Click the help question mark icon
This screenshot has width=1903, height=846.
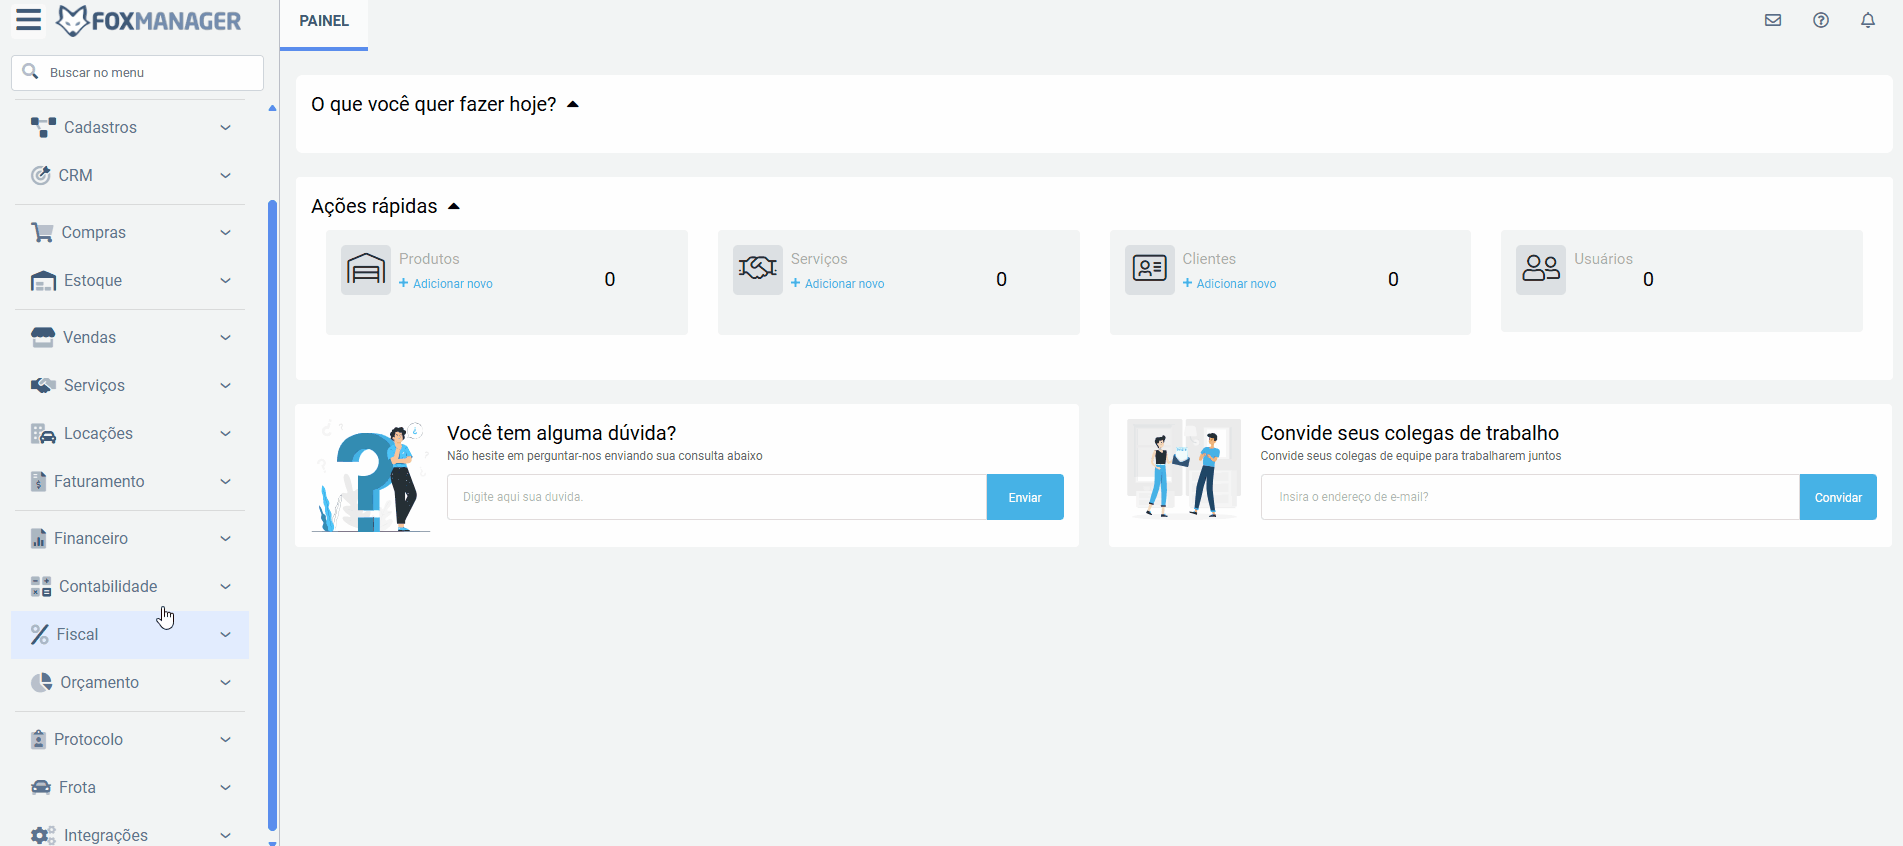(x=1820, y=20)
